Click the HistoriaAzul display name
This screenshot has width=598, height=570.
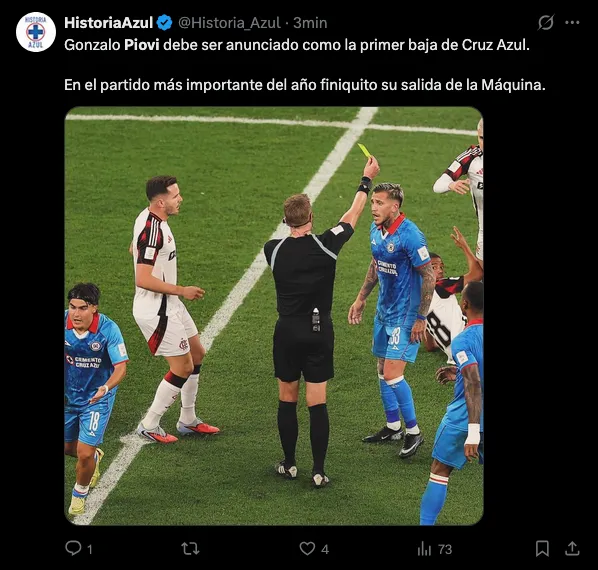109,23
